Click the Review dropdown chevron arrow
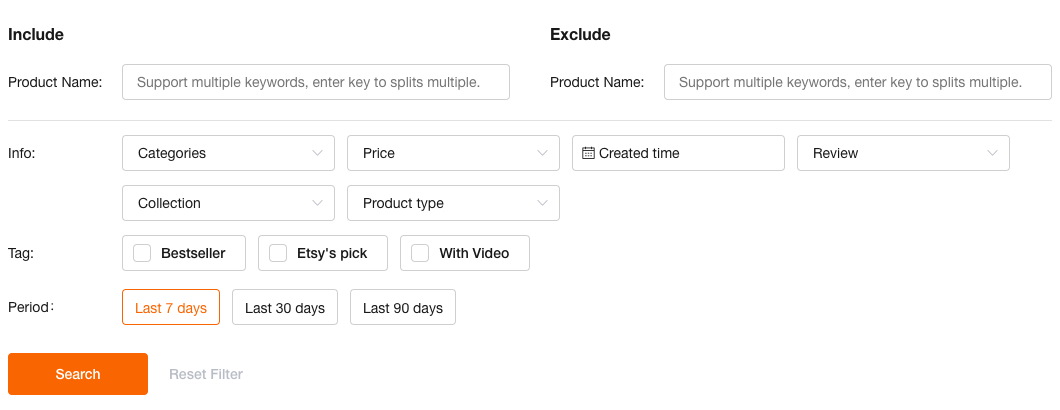 (x=992, y=153)
